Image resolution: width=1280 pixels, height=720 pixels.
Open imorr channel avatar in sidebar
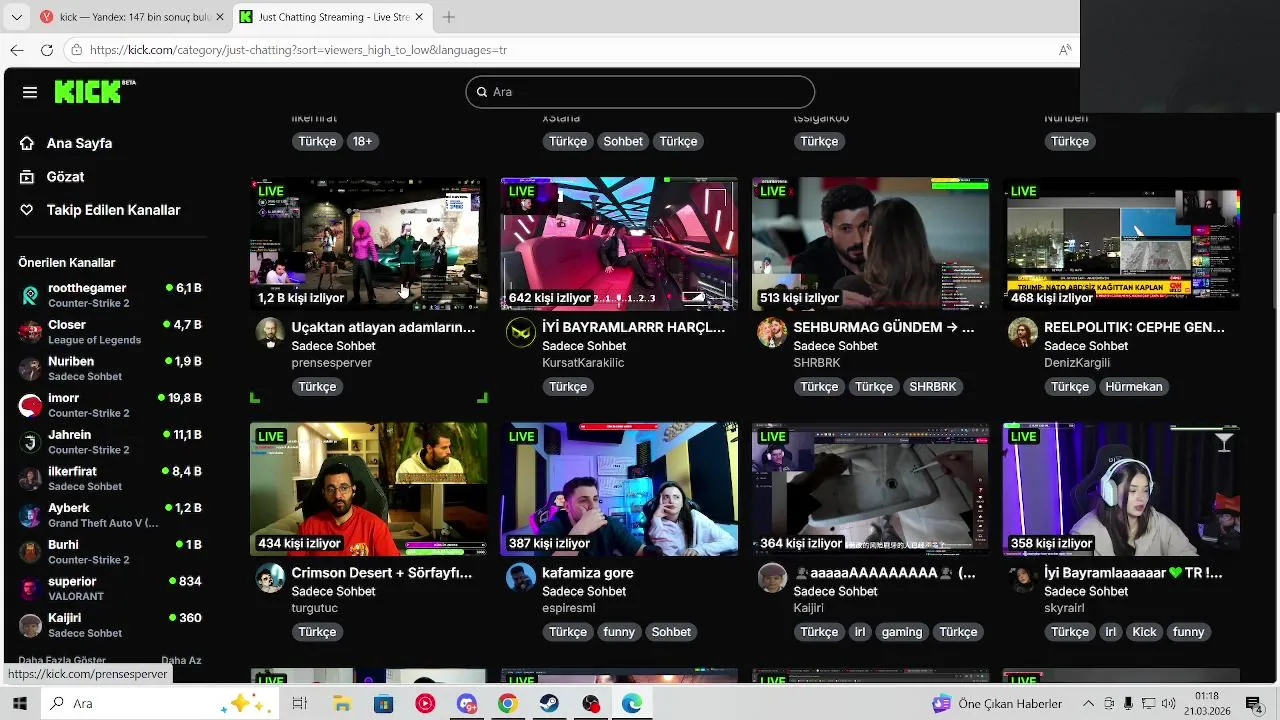(x=31, y=405)
